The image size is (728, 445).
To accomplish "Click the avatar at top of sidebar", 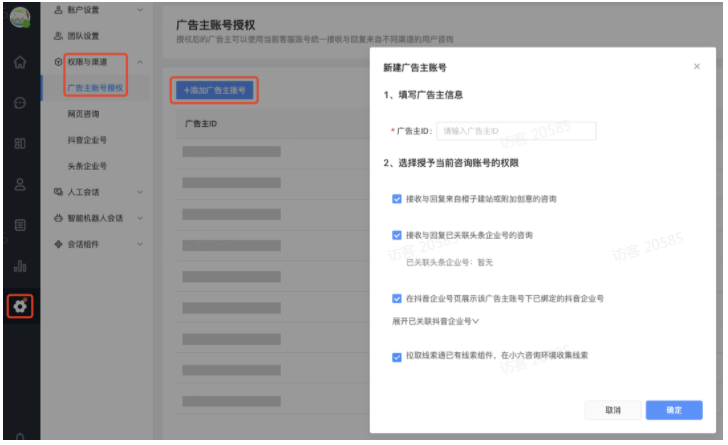I will coord(20,18).
